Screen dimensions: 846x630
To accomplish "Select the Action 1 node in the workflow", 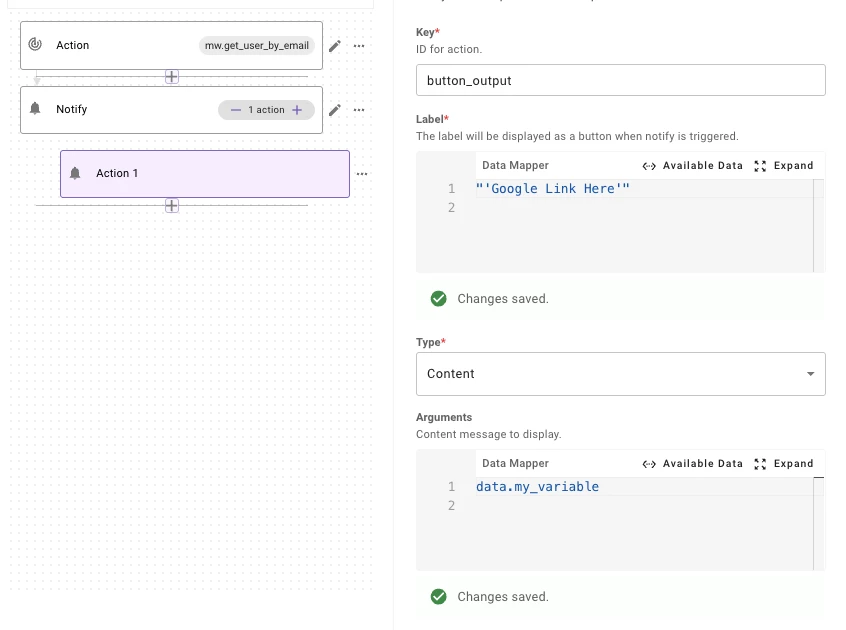I will pos(205,174).
